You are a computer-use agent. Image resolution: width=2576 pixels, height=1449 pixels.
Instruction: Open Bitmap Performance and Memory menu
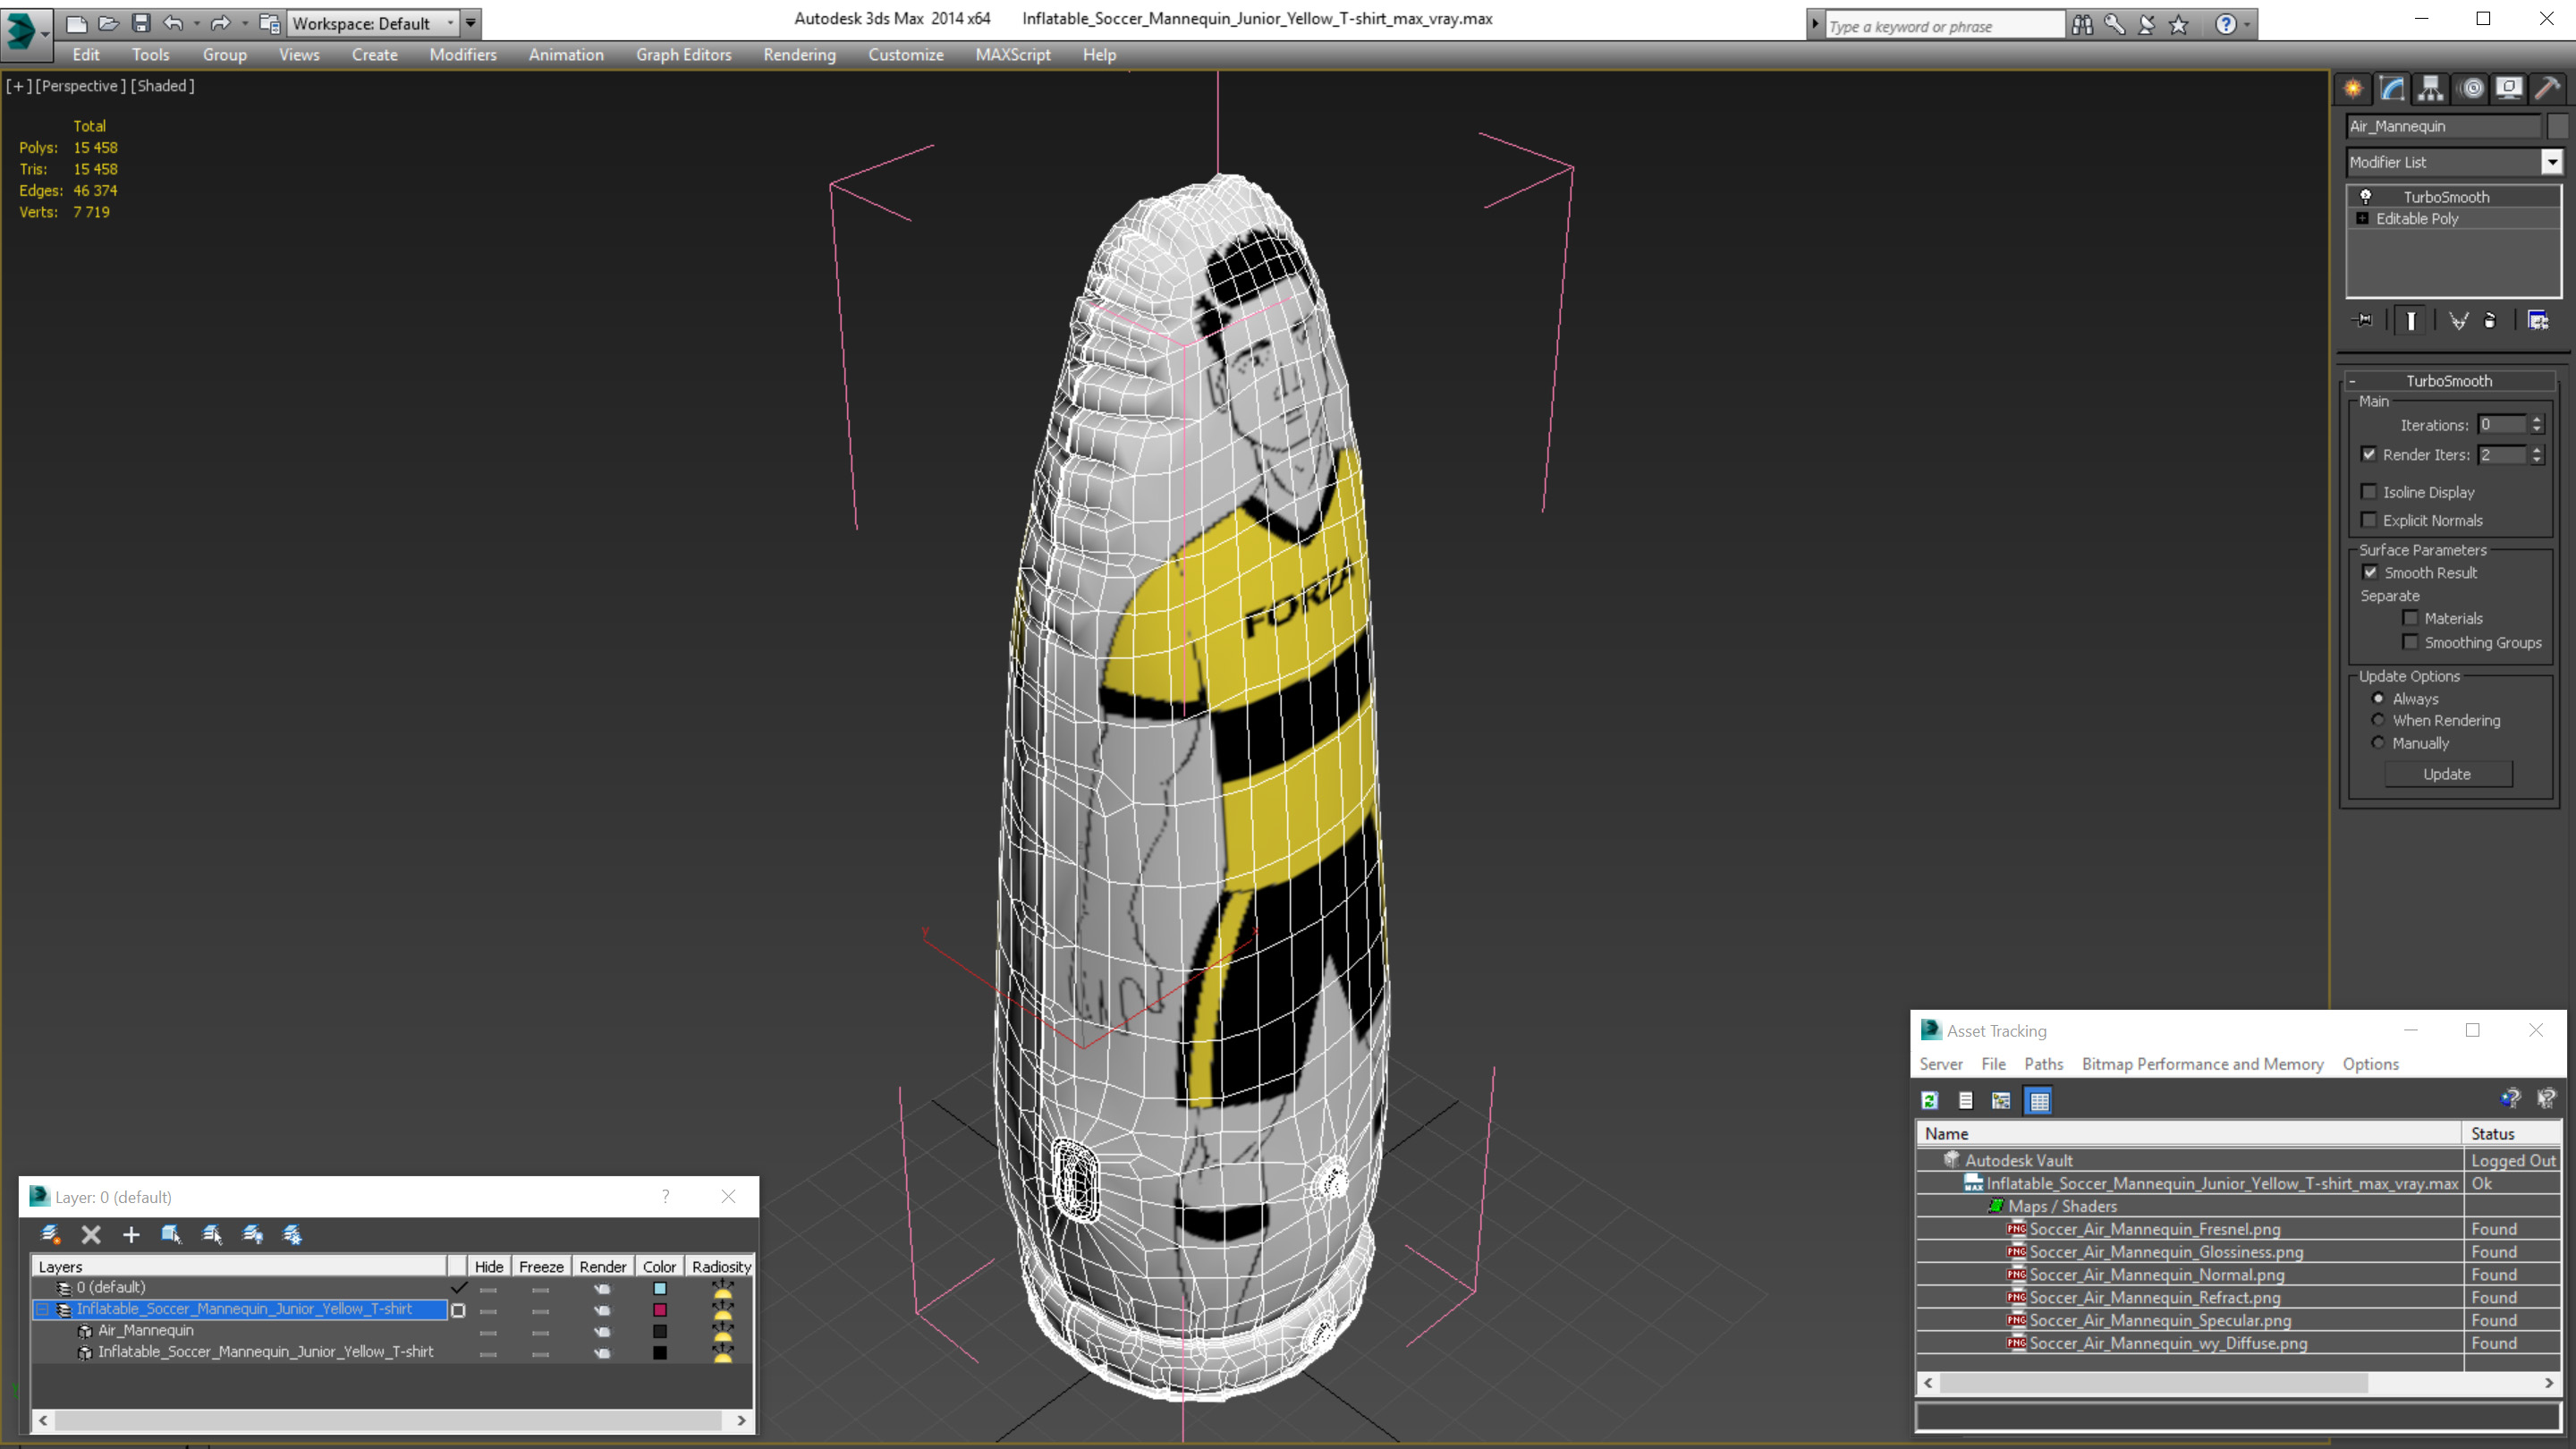pyautogui.click(x=2202, y=1064)
